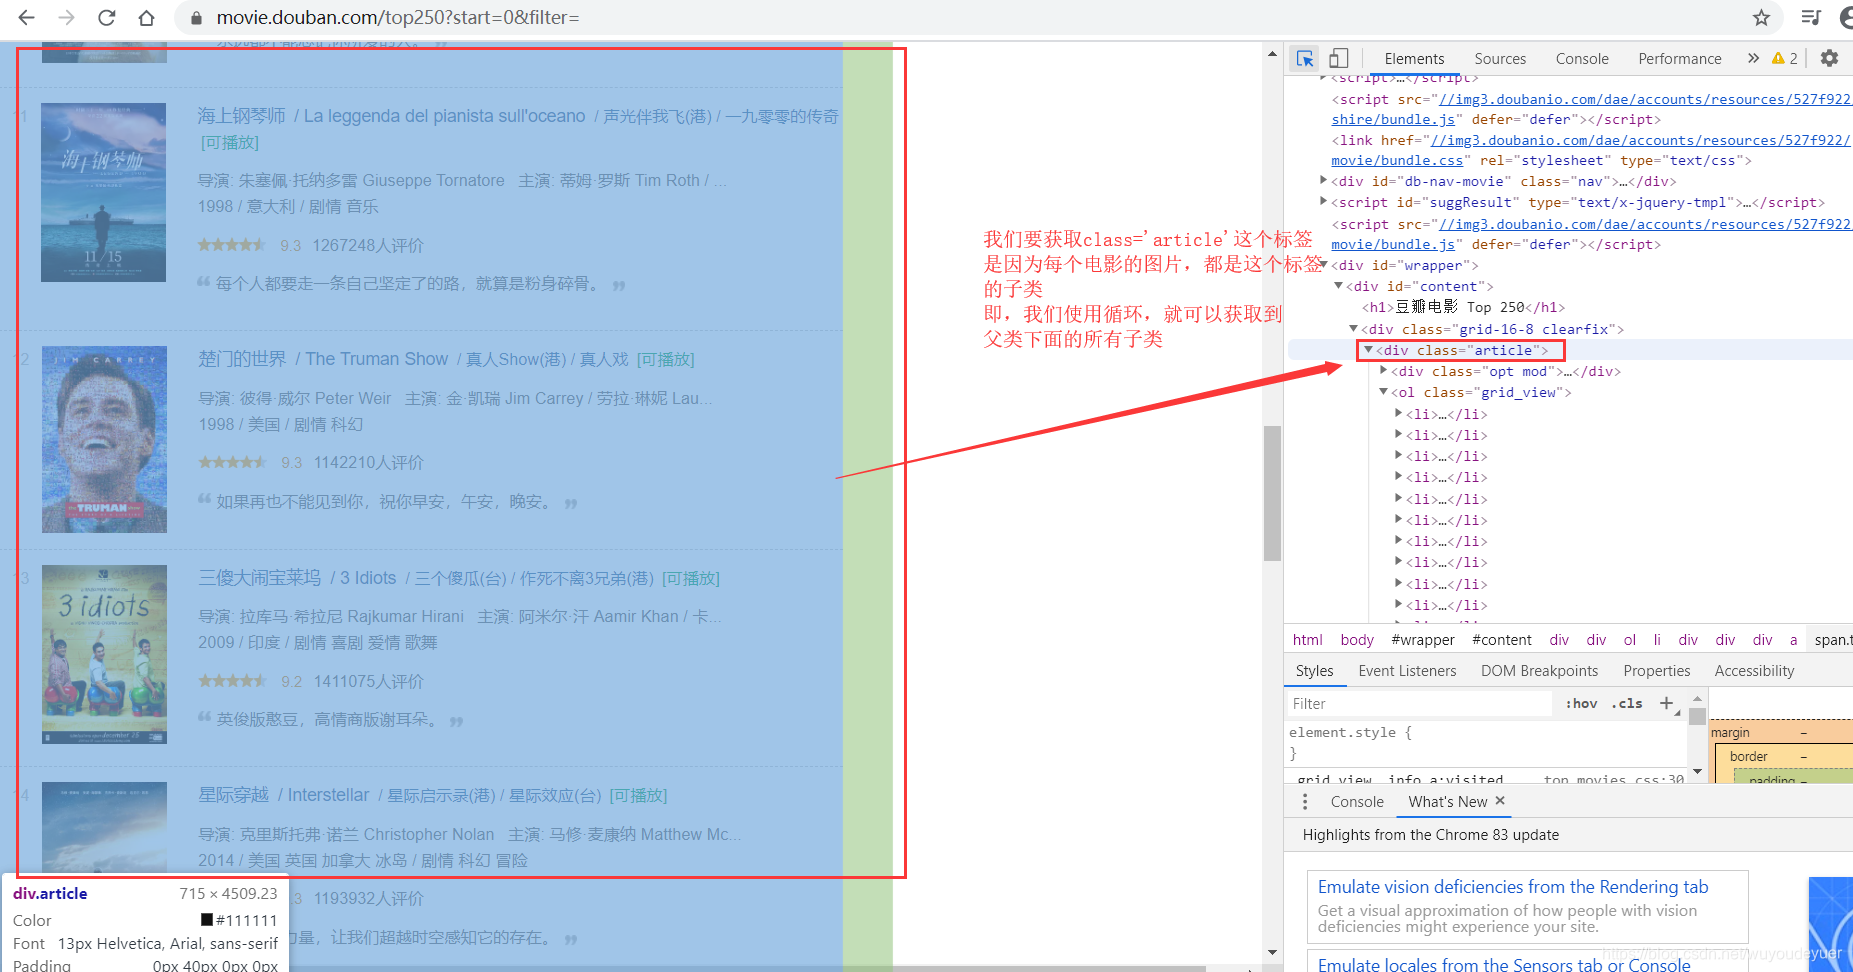Collapse the div grid-16-8 clearfix node

tap(1353, 329)
